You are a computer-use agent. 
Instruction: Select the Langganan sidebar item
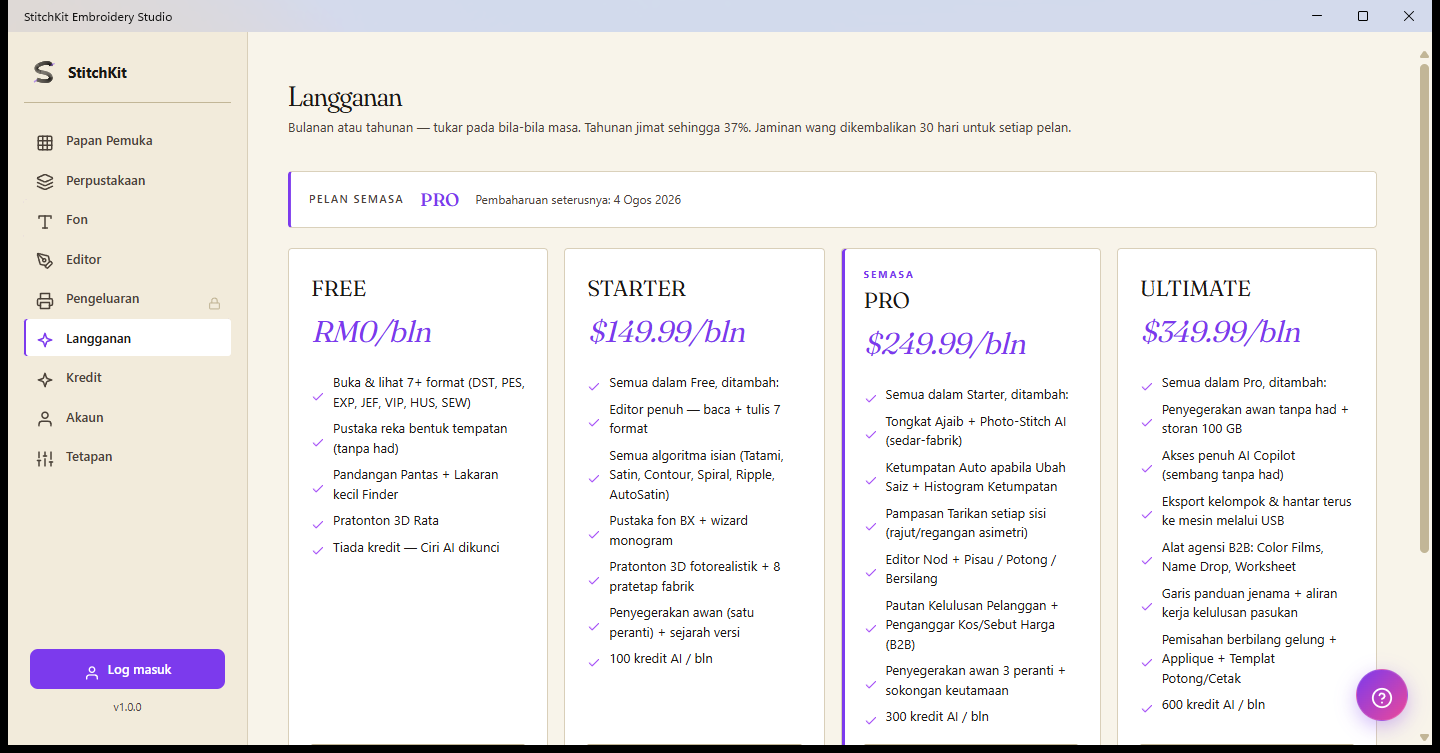(x=128, y=339)
